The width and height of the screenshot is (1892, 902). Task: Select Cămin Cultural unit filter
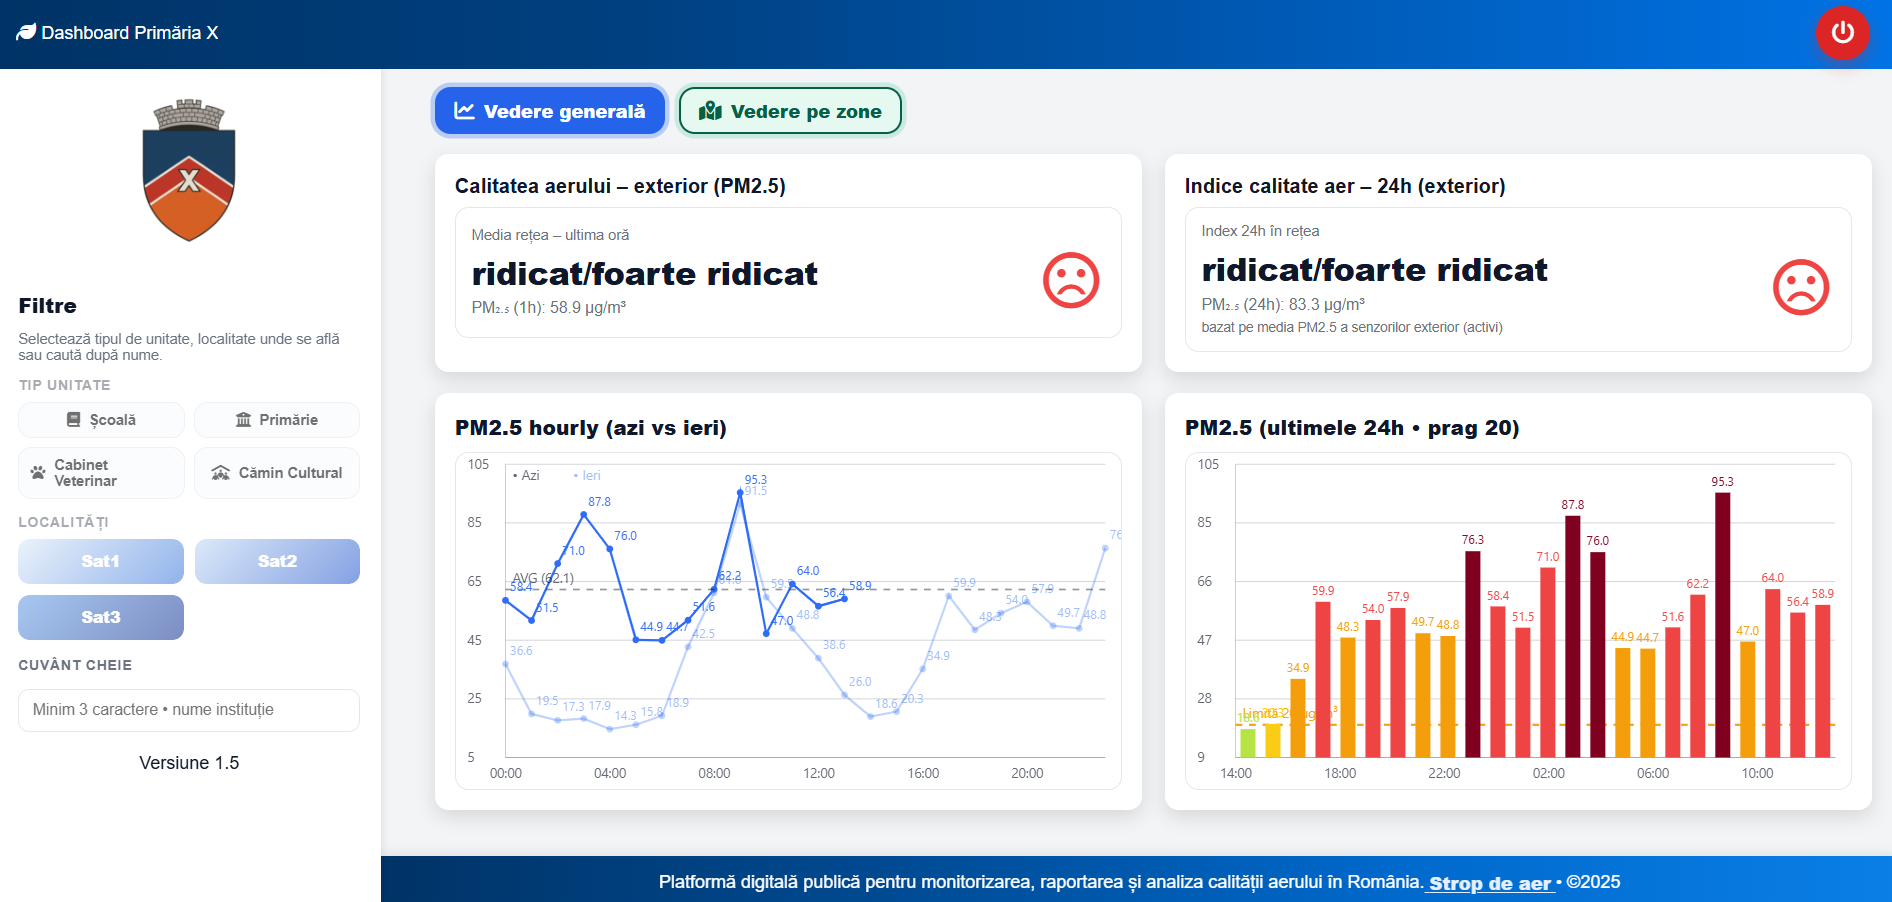277,473
